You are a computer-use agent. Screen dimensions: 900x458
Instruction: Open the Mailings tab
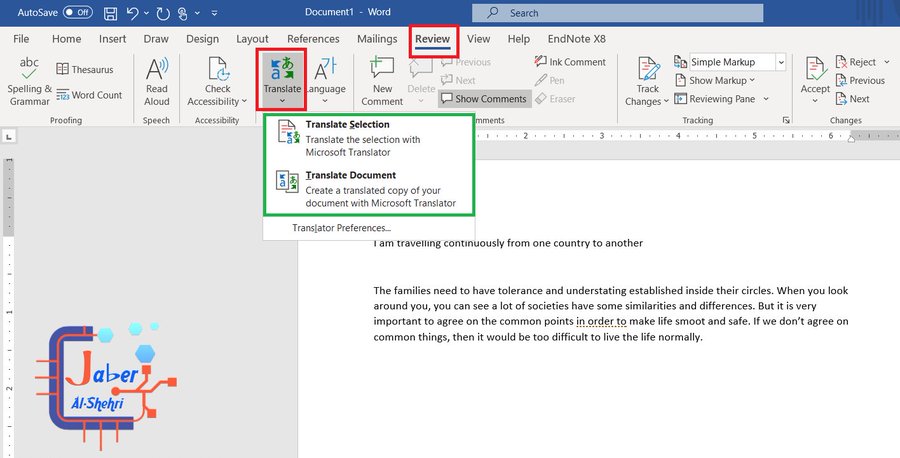[x=377, y=38]
